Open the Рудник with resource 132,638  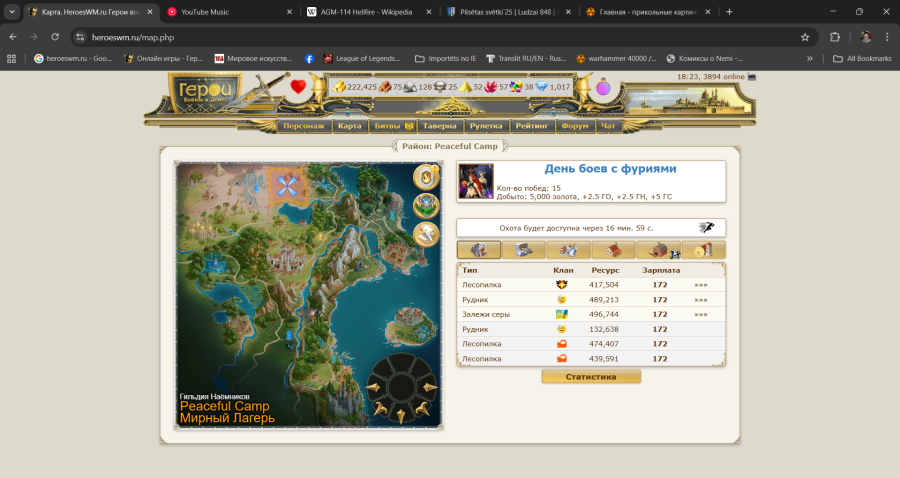[475, 329]
